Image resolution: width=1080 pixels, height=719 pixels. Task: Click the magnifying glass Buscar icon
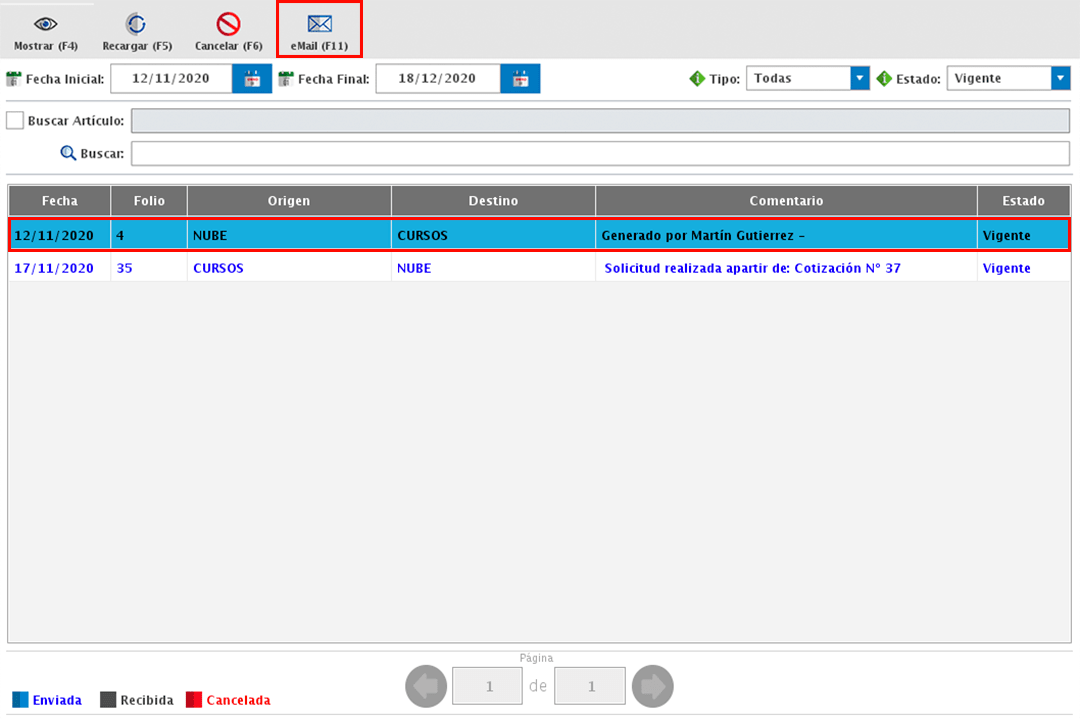tap(68, 154)
